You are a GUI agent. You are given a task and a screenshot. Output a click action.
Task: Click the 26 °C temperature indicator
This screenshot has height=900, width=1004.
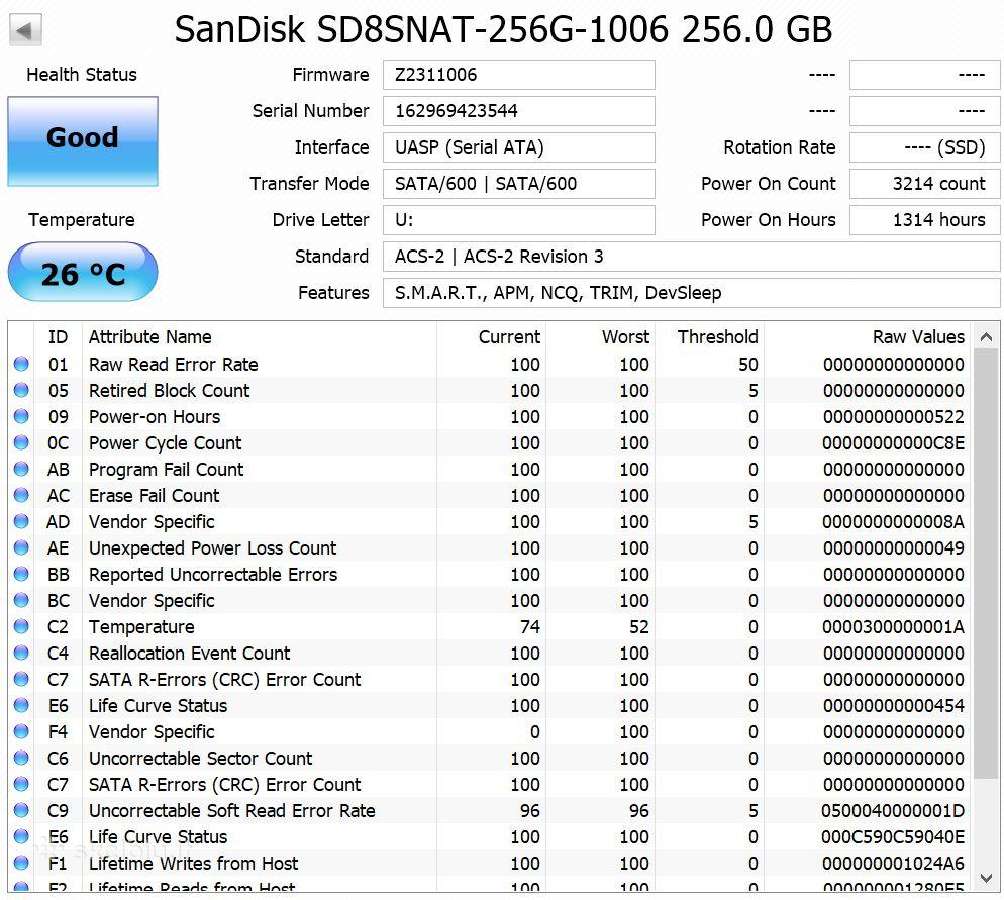click(83, 272)
